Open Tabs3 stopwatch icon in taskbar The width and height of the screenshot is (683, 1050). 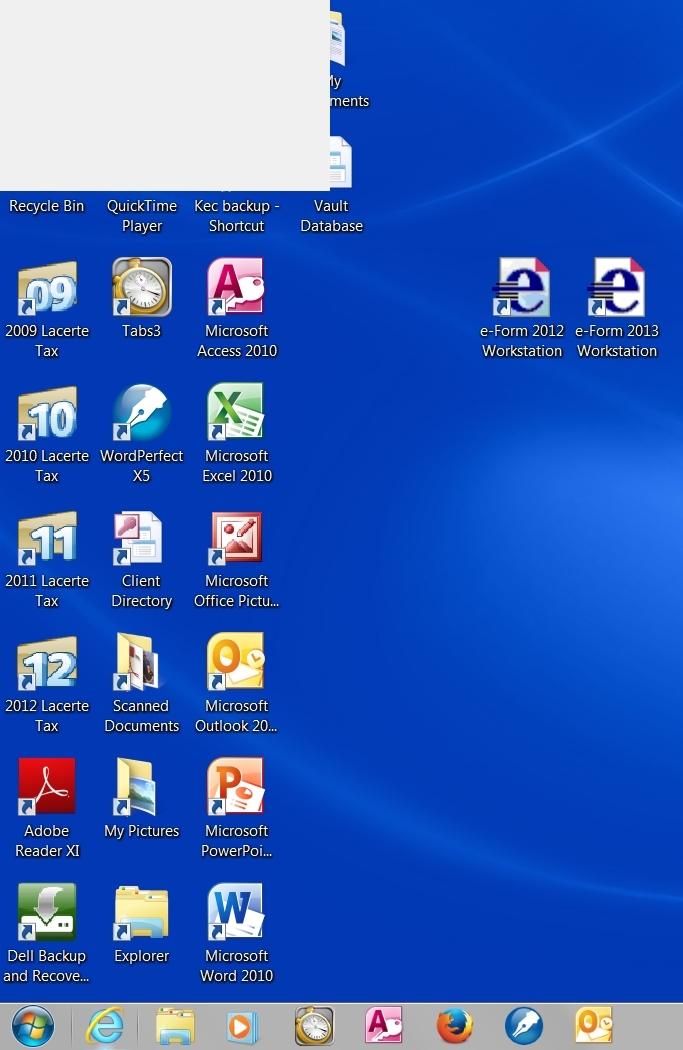tap(314, 1026)
